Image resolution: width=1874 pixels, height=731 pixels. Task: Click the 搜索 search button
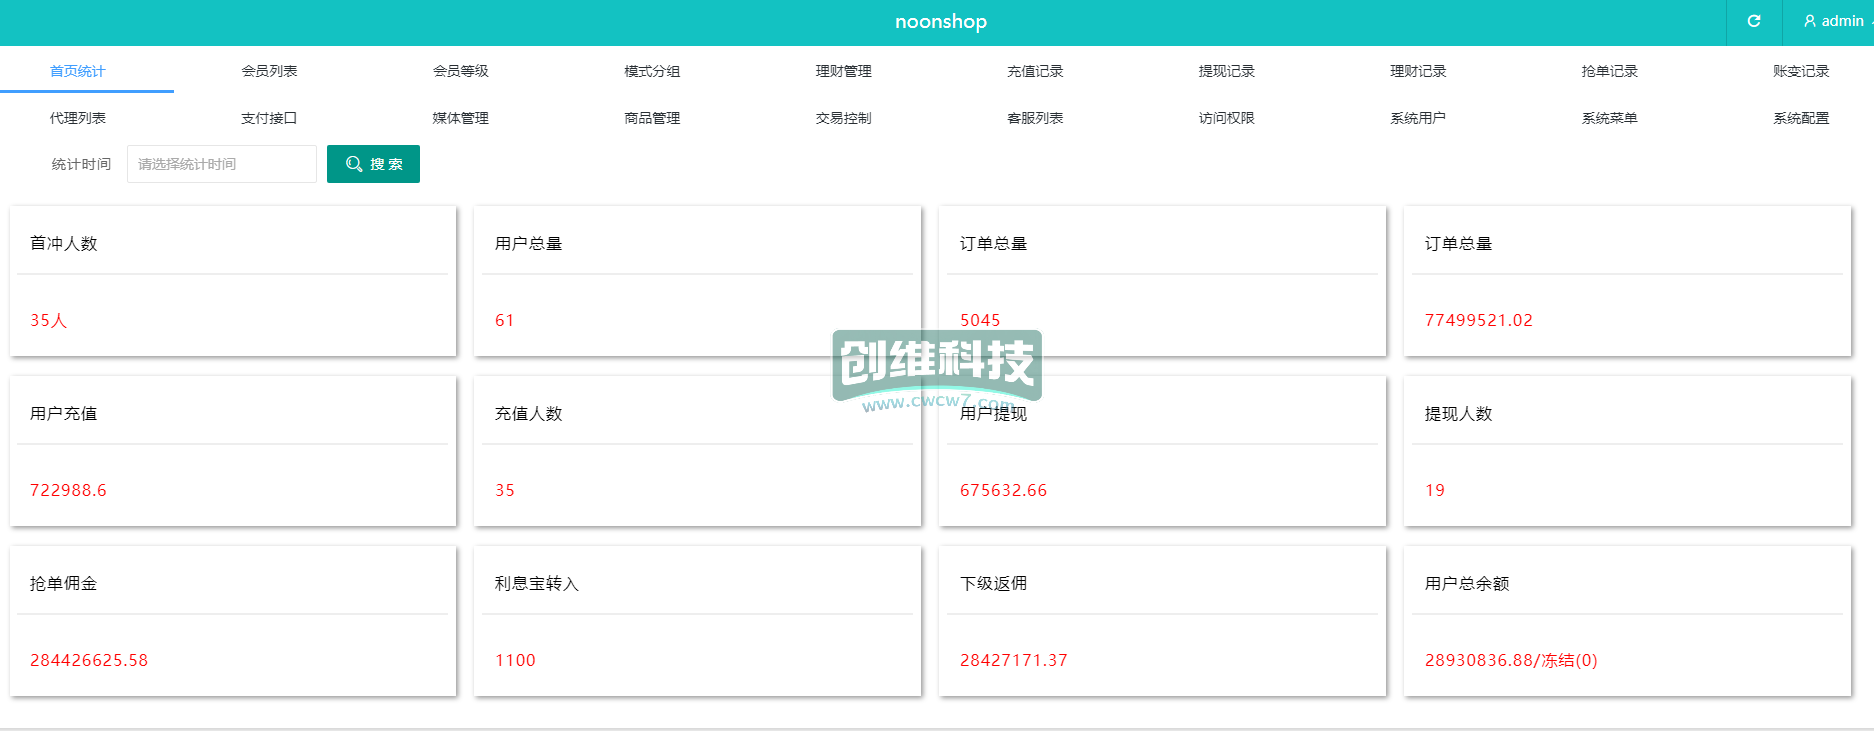(x=373, y=164)
